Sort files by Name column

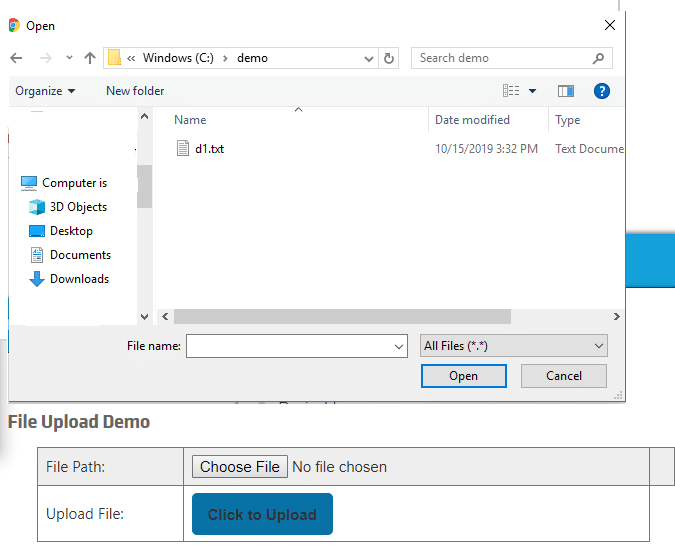tap(190, 120)
